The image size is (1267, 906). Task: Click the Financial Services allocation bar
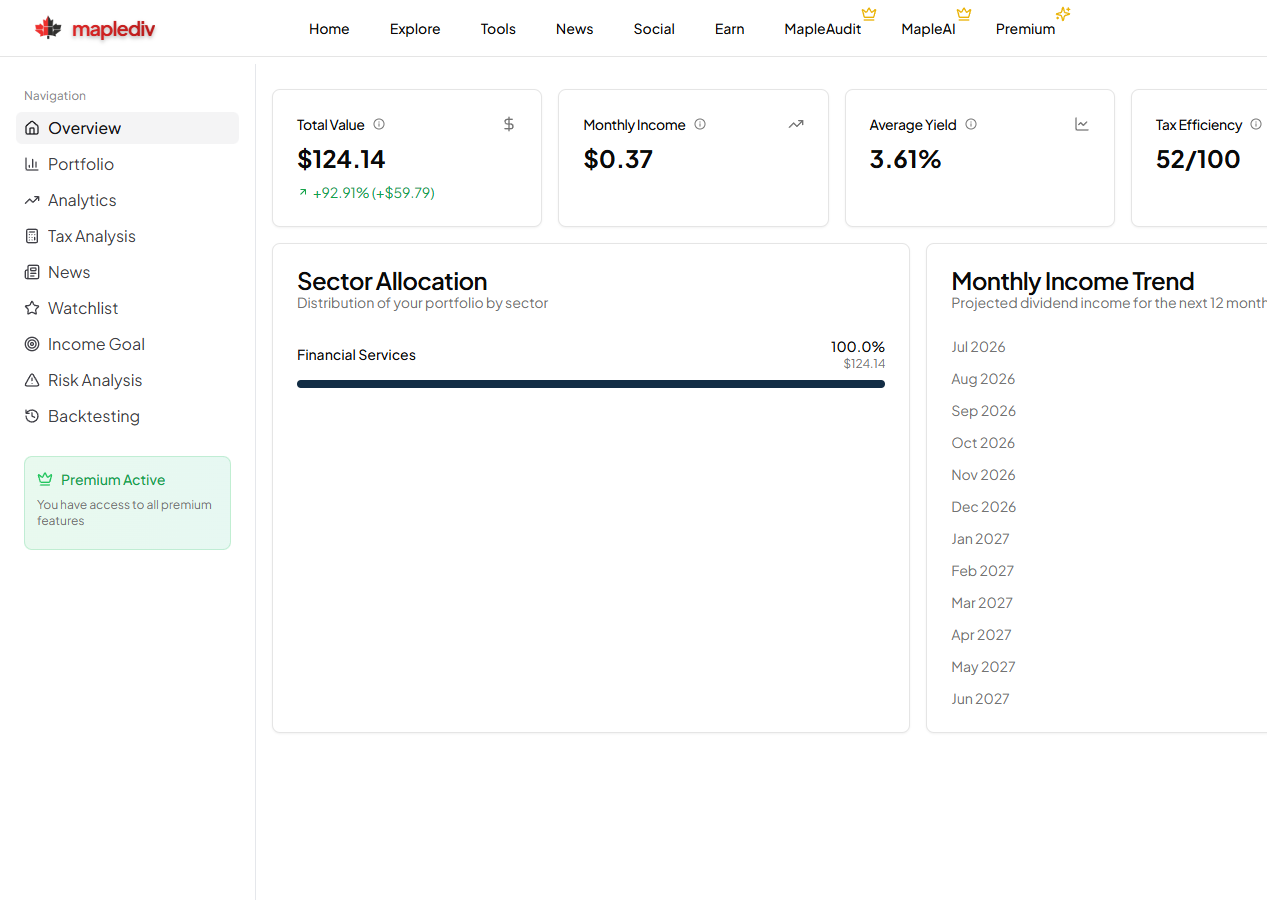click(591, 384)
